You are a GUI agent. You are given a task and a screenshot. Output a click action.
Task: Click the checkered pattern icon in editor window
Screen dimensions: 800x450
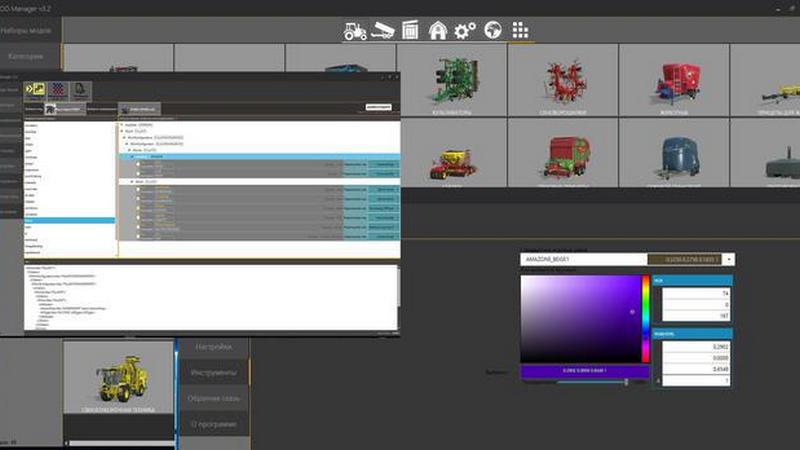(x=58, y=89)
